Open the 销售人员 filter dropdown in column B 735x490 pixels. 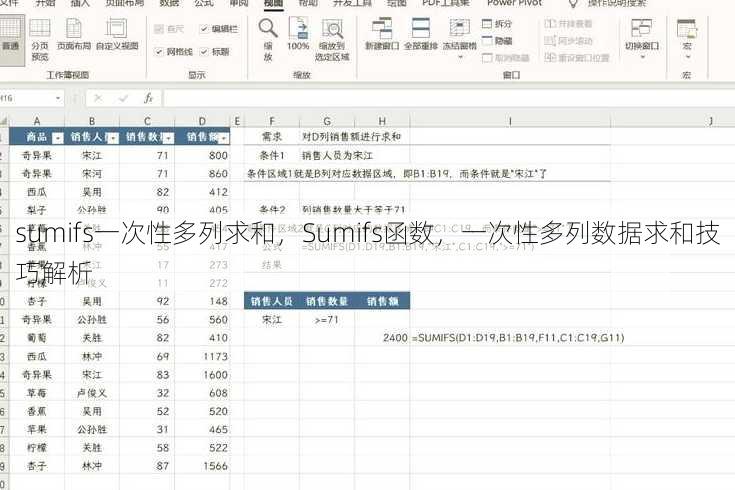tap(113, 138)
